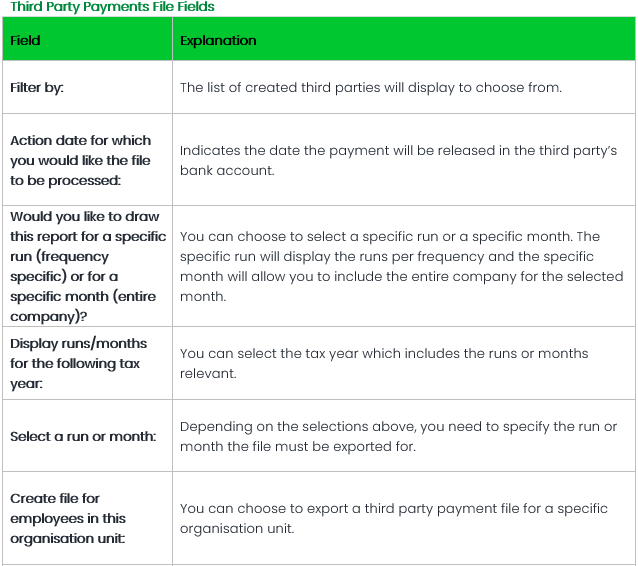Click the 'Third Party Payments File Fields' heading
Image resolution: width=638 pixels, height=566 pixels.
coord(112,7)
